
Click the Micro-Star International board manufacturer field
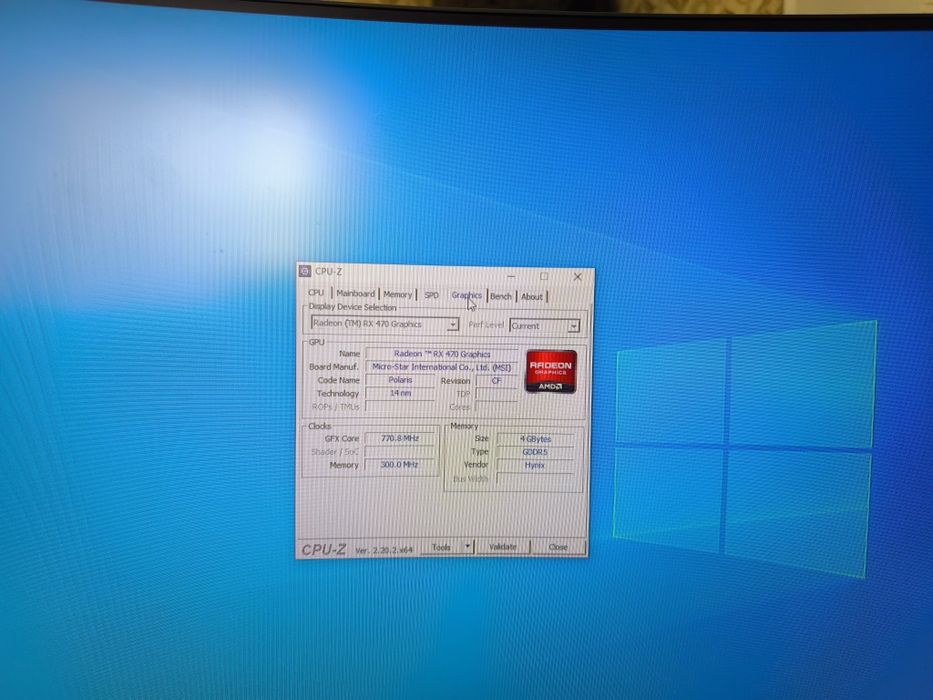(442, 367)
